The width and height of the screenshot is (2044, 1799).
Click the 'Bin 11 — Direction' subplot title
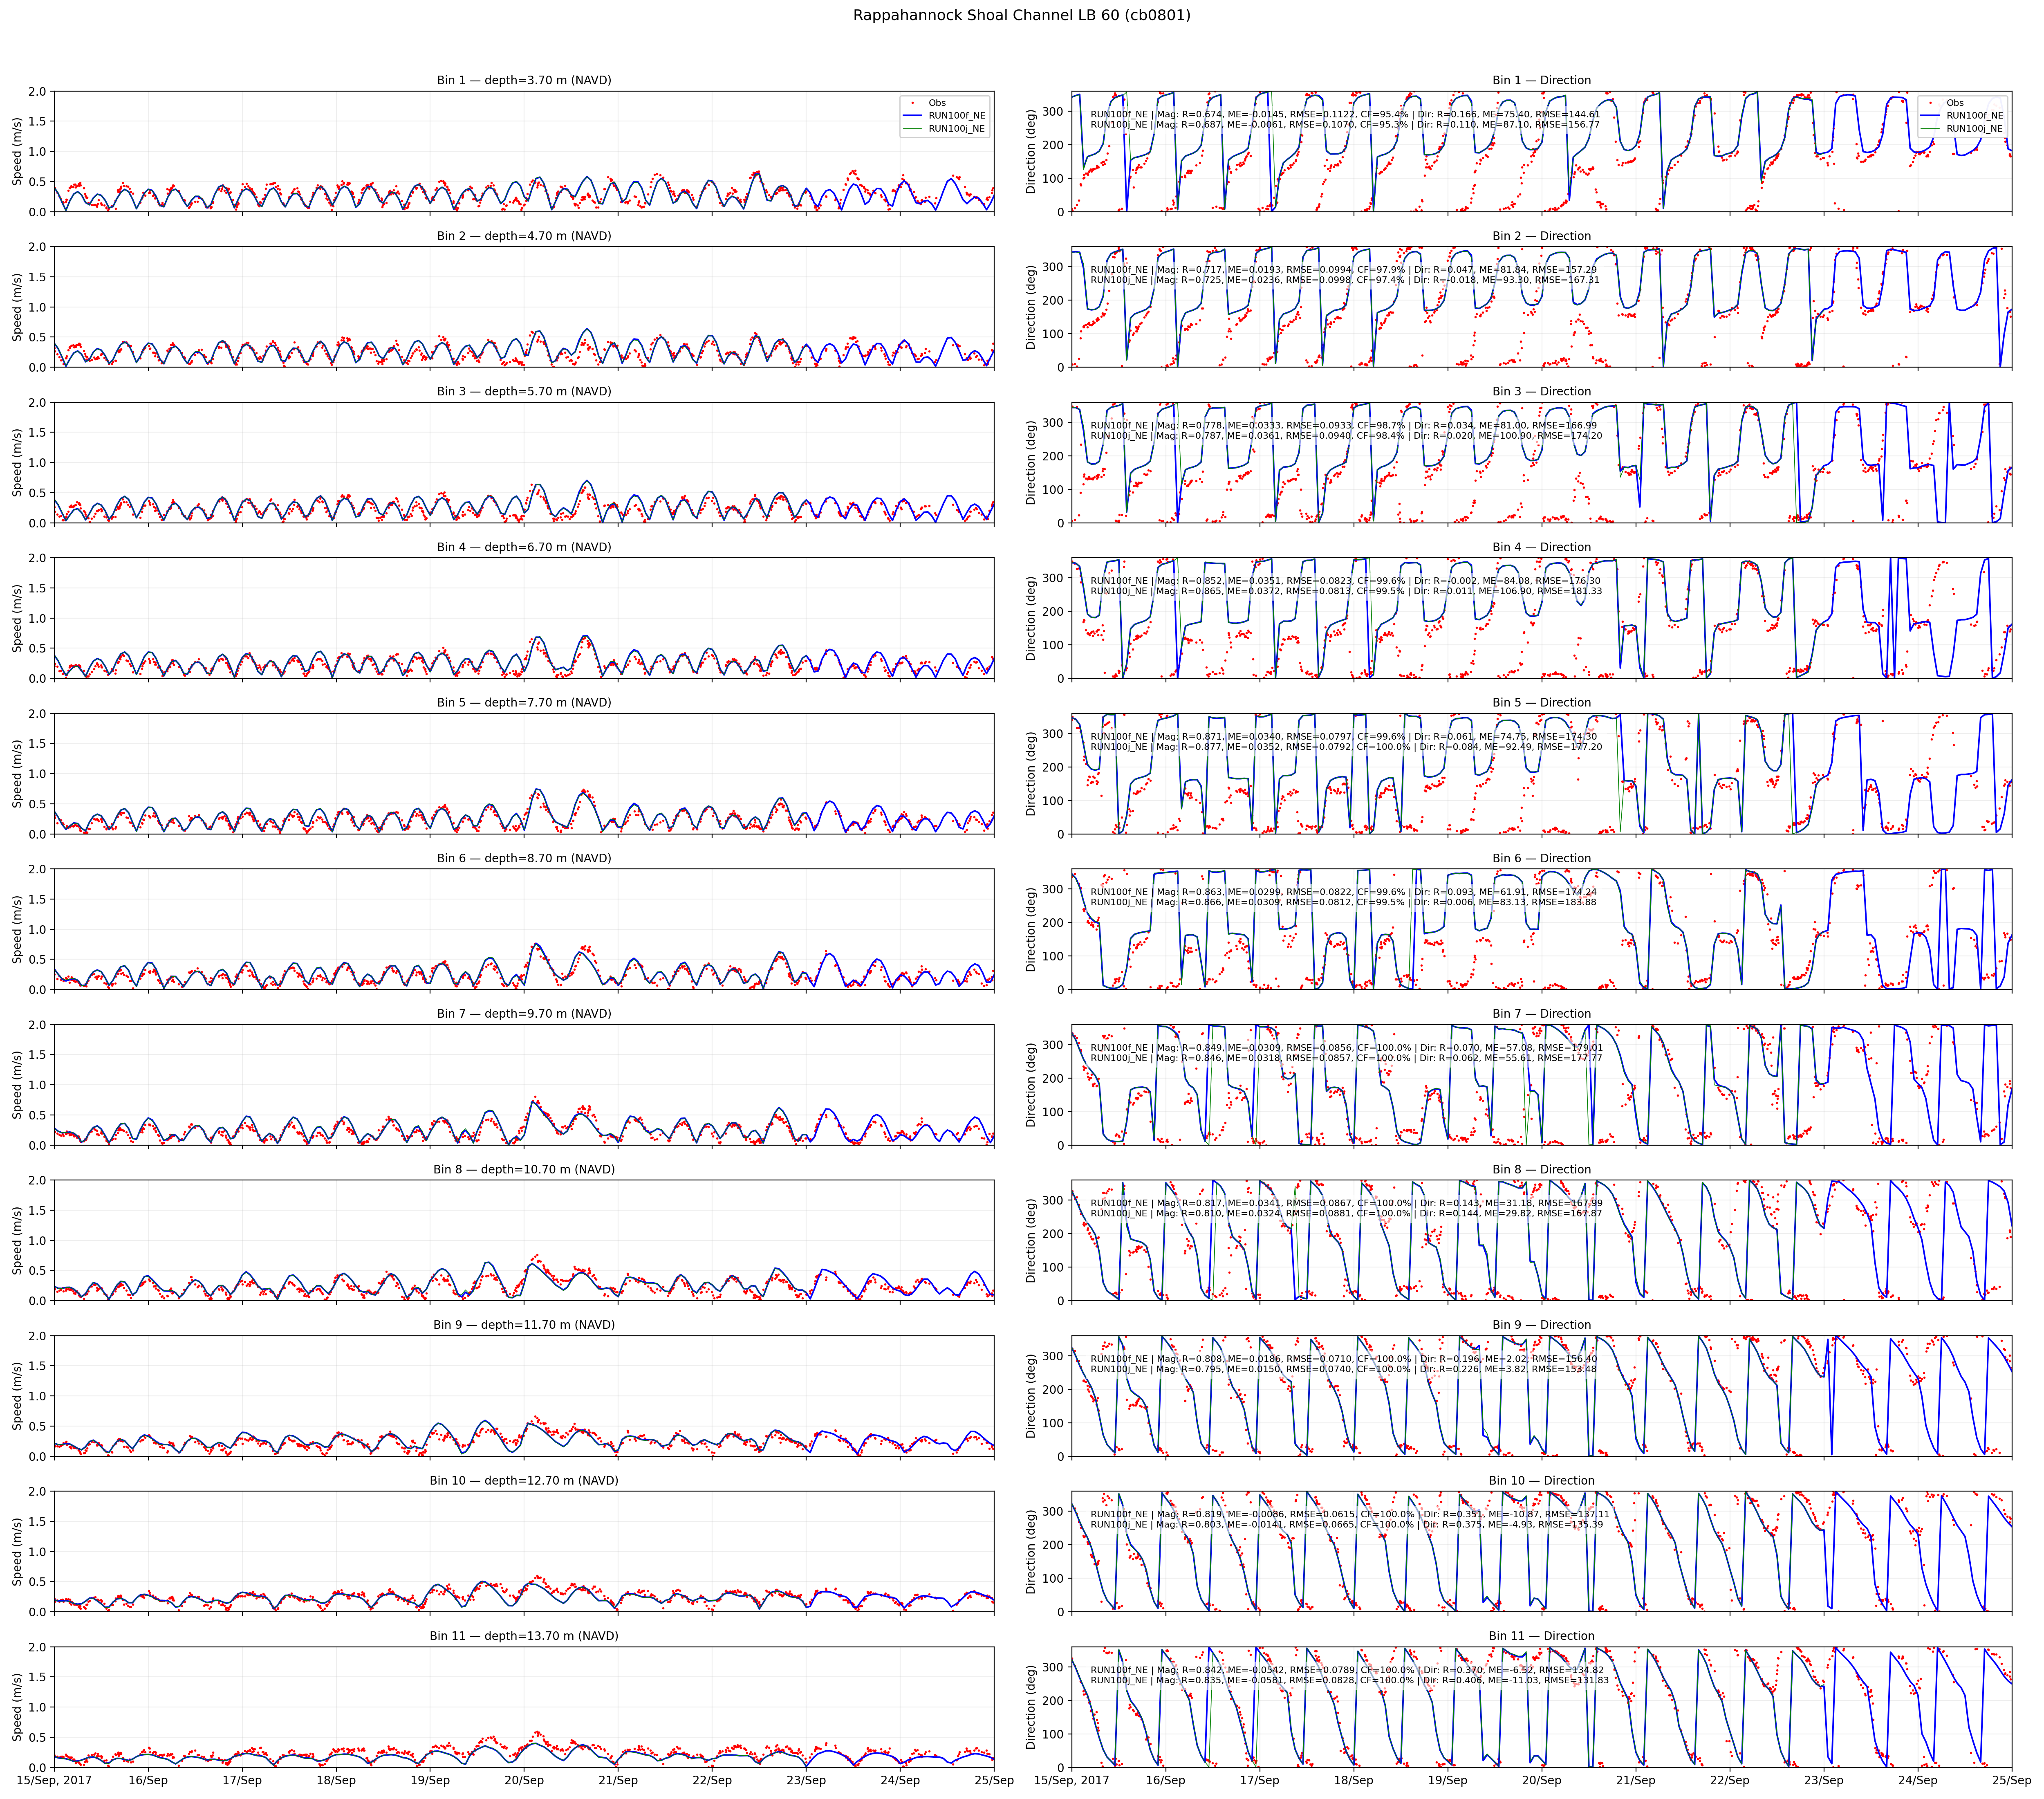point(1542,1636)
